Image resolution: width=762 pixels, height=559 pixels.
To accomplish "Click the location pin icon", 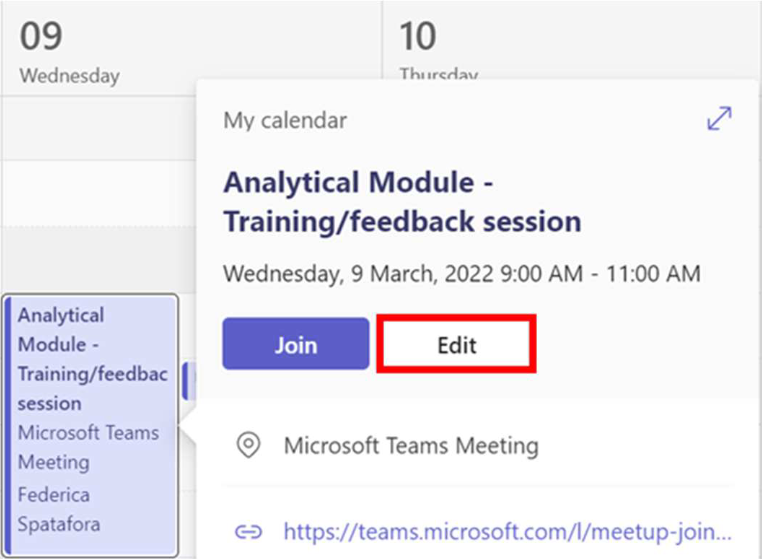I will click(x=248, y=445).
